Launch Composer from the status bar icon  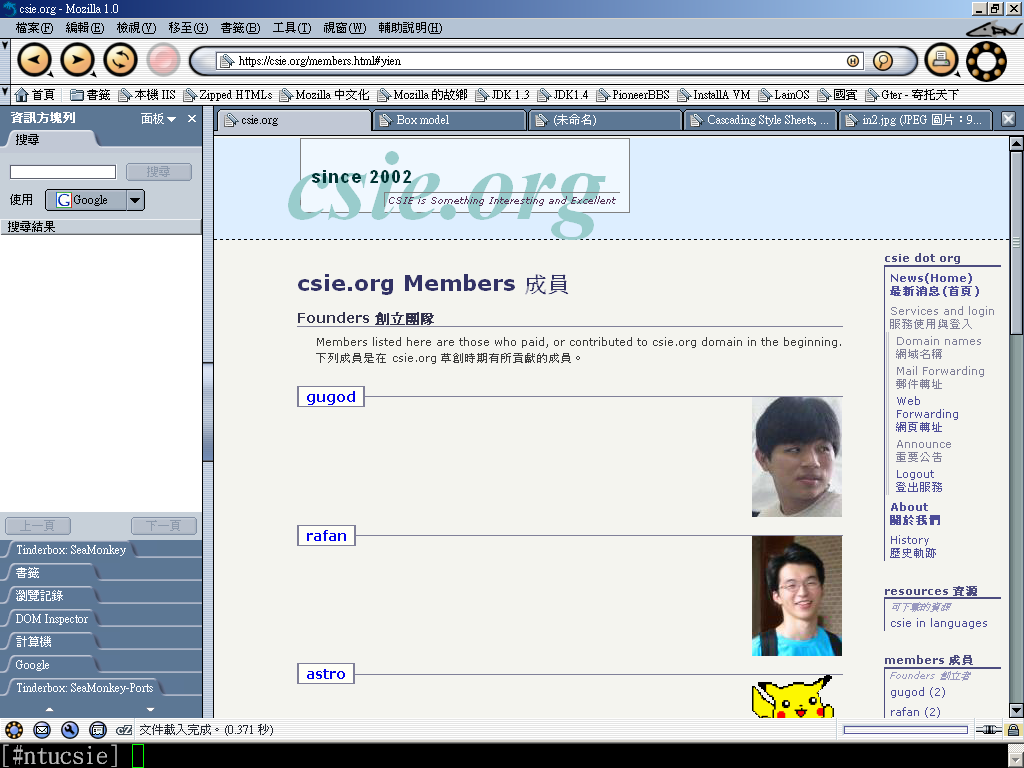pyautogui.click(x=70, y=729)
